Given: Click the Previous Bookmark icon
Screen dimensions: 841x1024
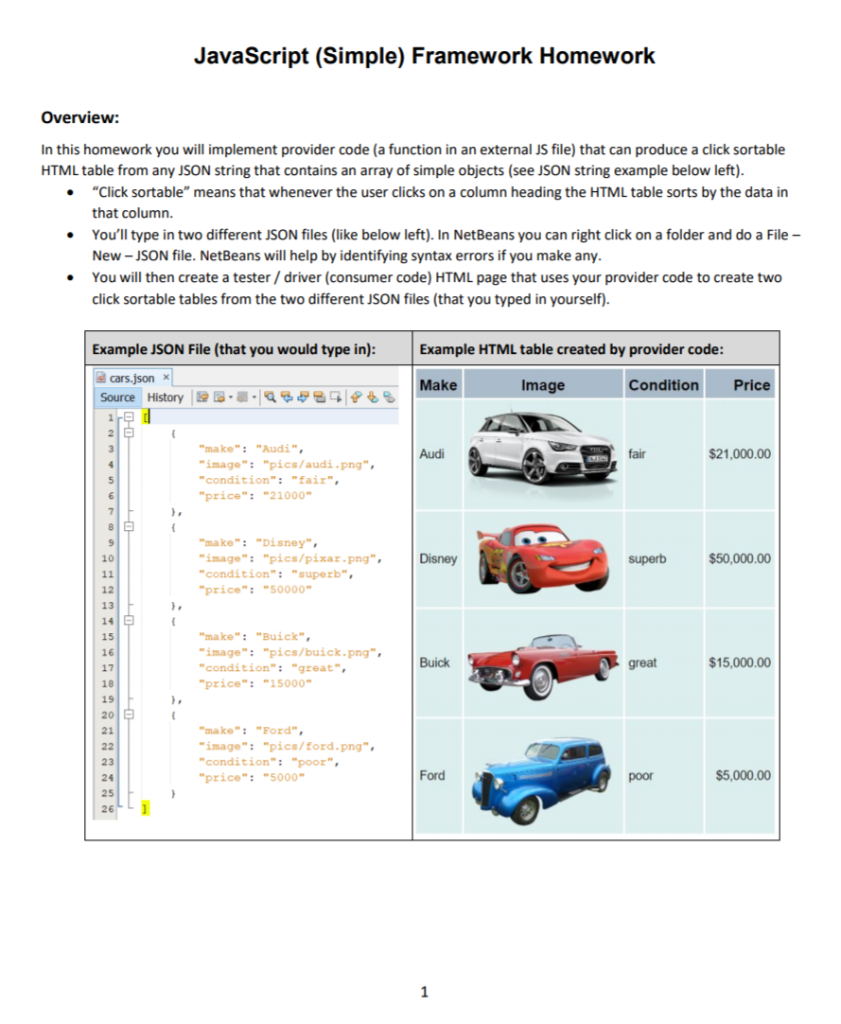Looking at the screenshot, I should [x=356, y=397].
